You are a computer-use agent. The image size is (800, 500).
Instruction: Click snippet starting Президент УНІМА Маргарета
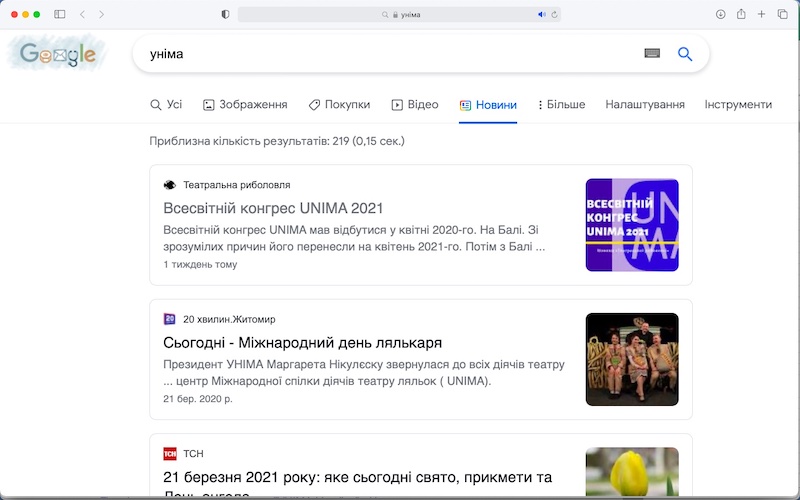364,372
